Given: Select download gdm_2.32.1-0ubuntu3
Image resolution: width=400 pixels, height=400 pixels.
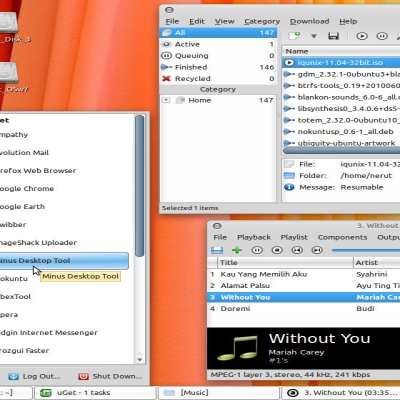Looking at the screenshot, I should [x=341, y=74].
